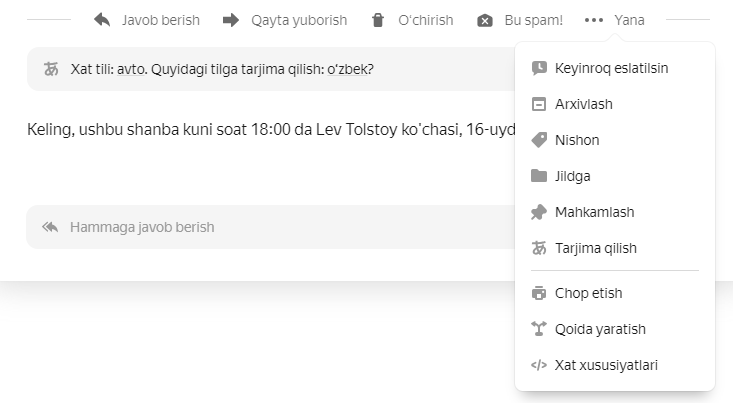Screen dimensions: 733x403
Task: Click the Javob berish text button
Action: [160, 20]
